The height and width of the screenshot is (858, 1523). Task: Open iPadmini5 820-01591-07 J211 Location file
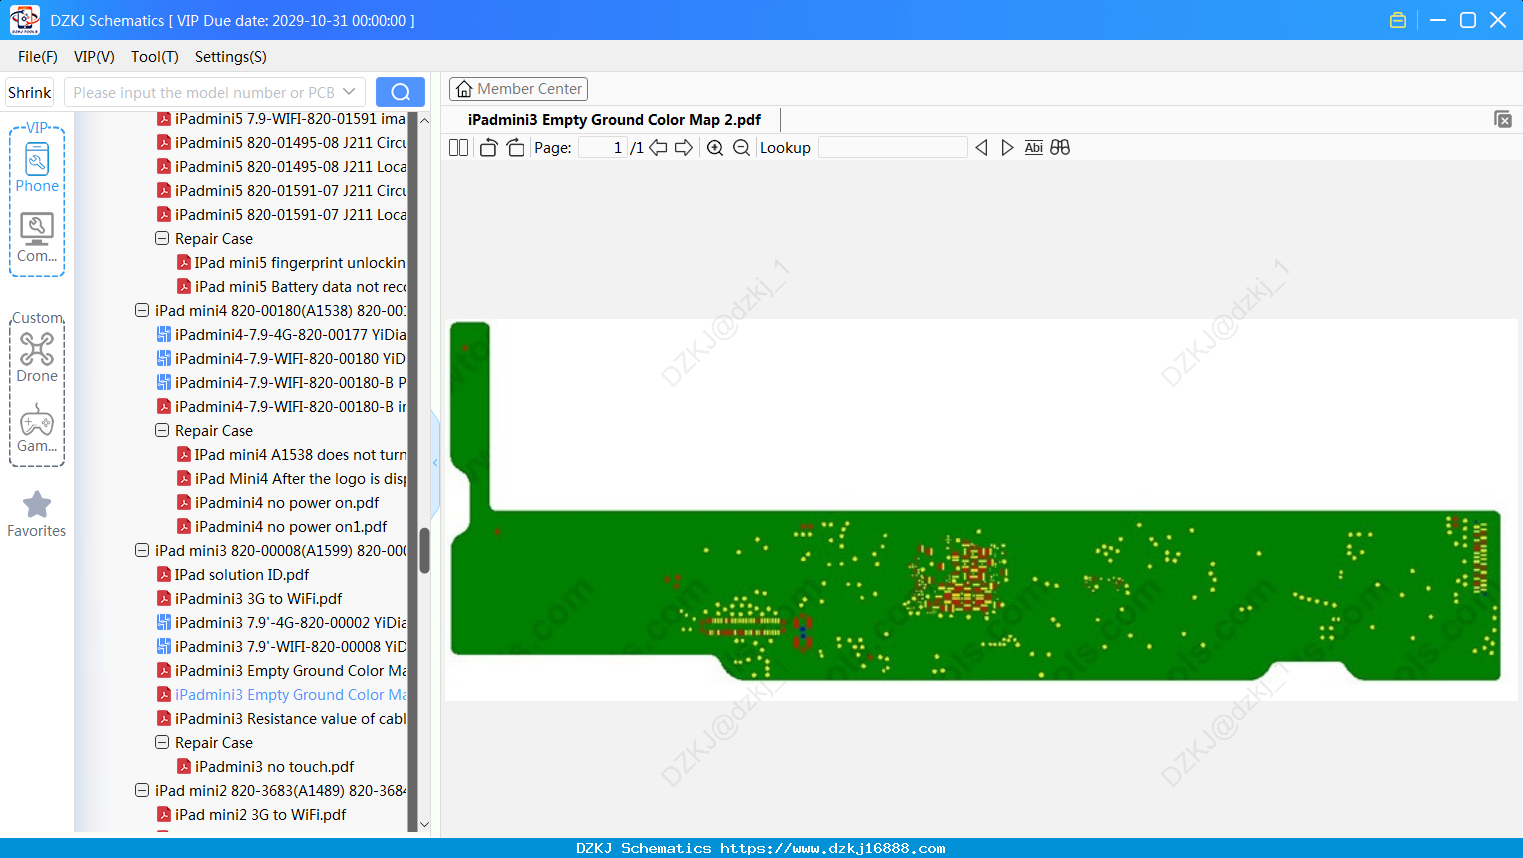(281, 215)
